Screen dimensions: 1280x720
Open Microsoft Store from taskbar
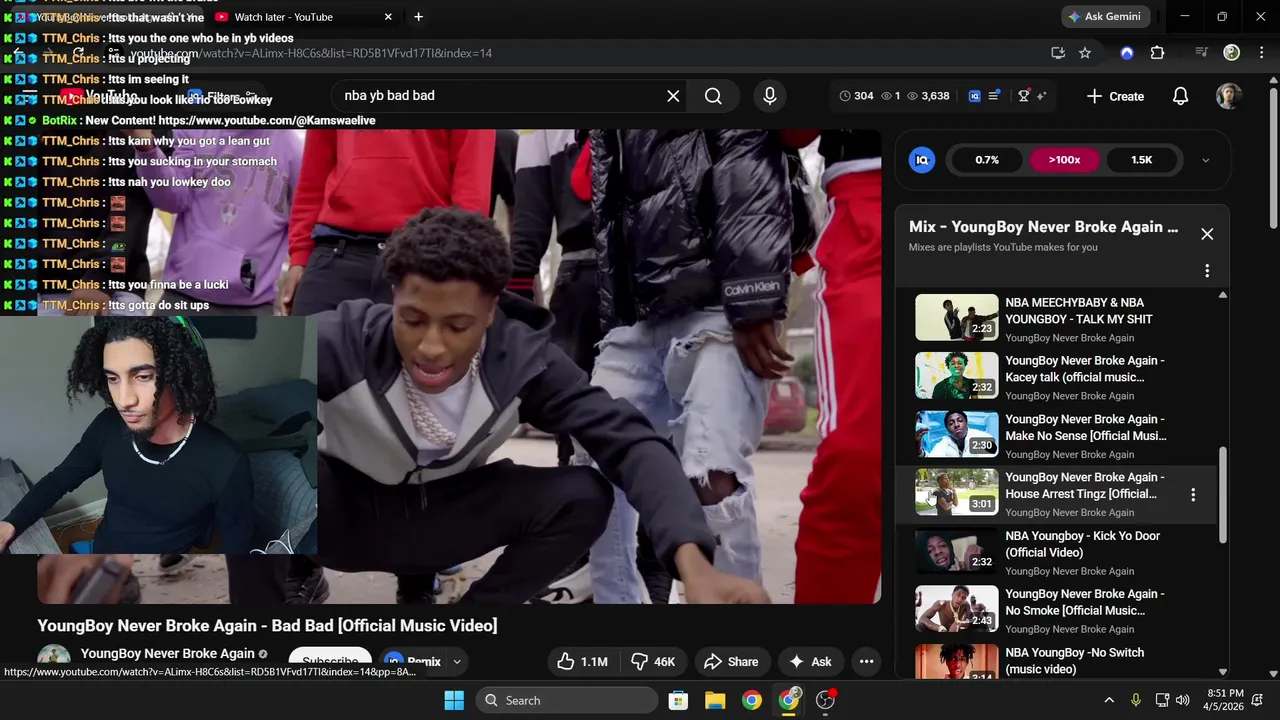click(678, 700)
